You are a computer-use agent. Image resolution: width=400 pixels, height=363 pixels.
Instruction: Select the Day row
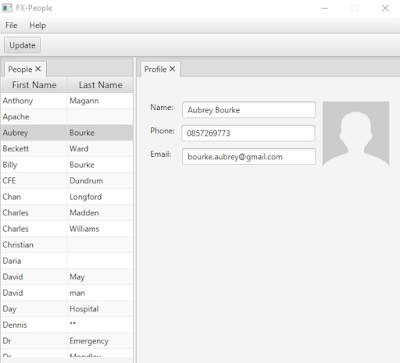click(x=67, y=309)
